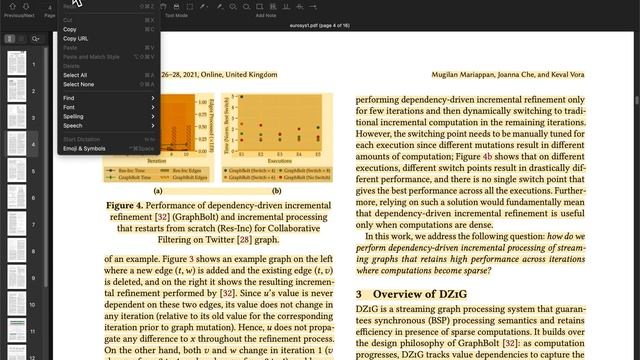Add a line note
This screenshot has width=640, height=360.
[313, 7]
